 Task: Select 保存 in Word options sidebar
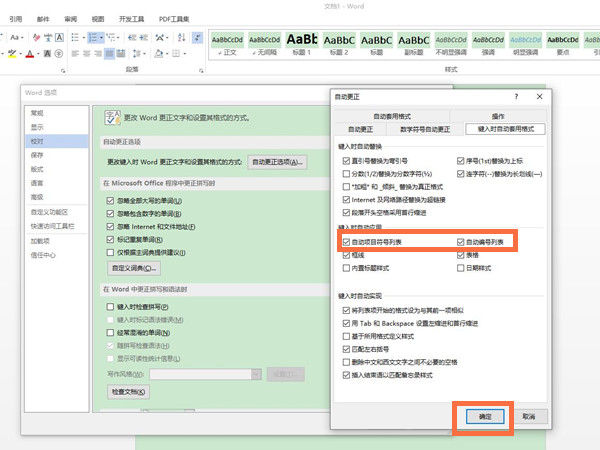coord(37,155)
